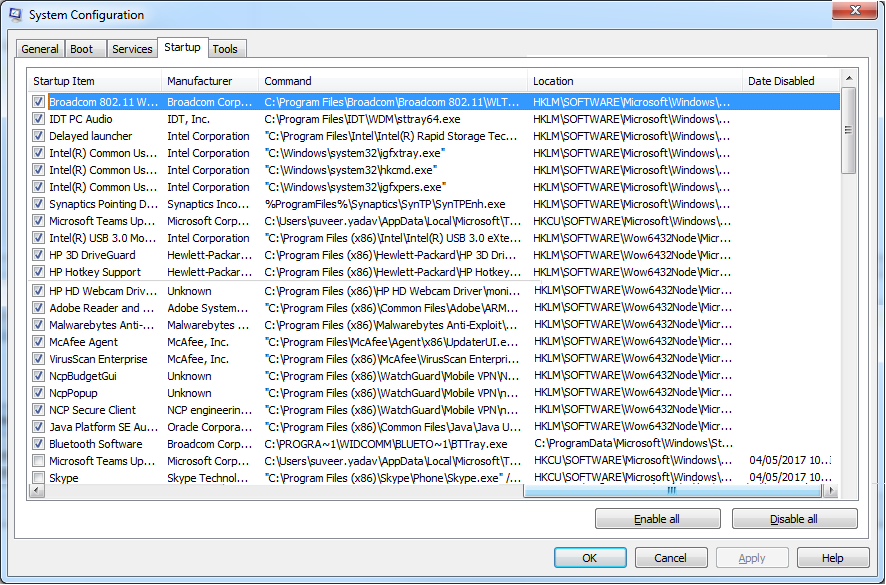Sort by Location column header
The image size is (886, 585).
[x=635, y=81]
